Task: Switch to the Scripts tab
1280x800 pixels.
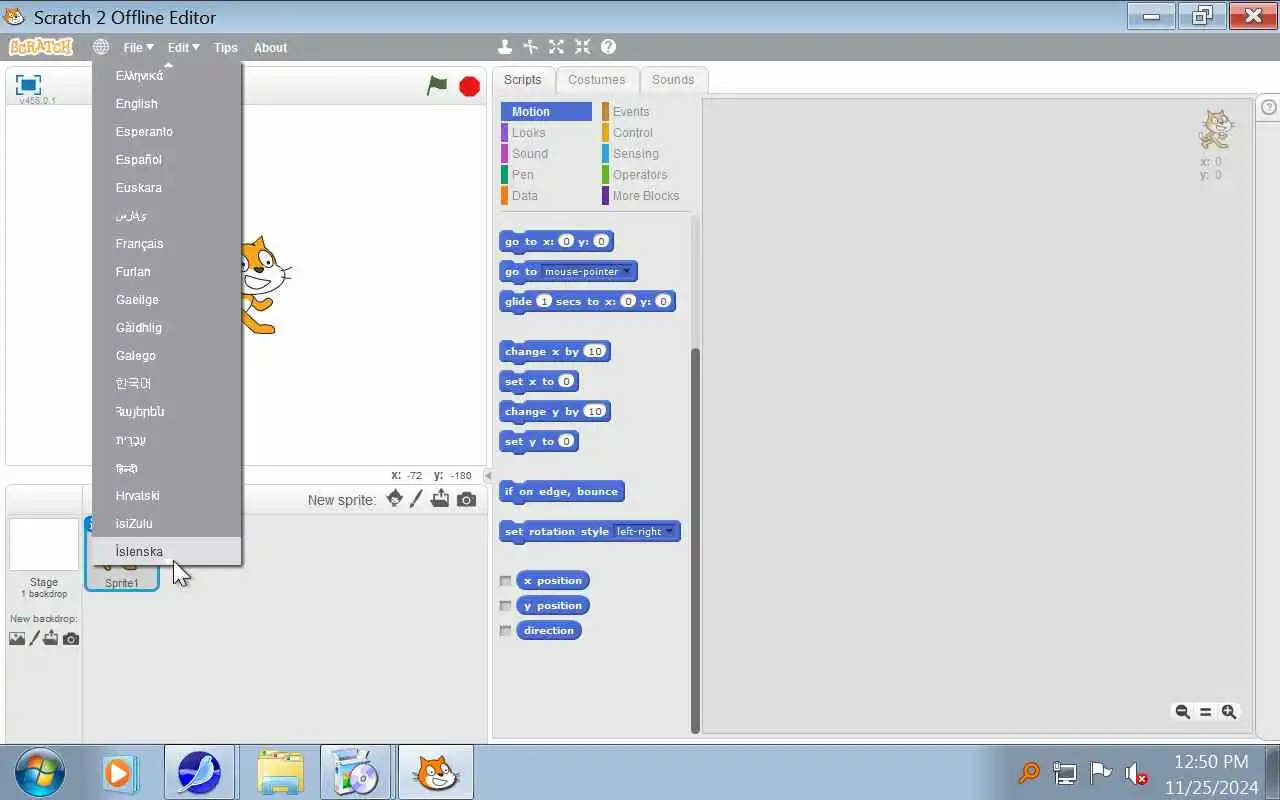Action: (x=522, y=80)
